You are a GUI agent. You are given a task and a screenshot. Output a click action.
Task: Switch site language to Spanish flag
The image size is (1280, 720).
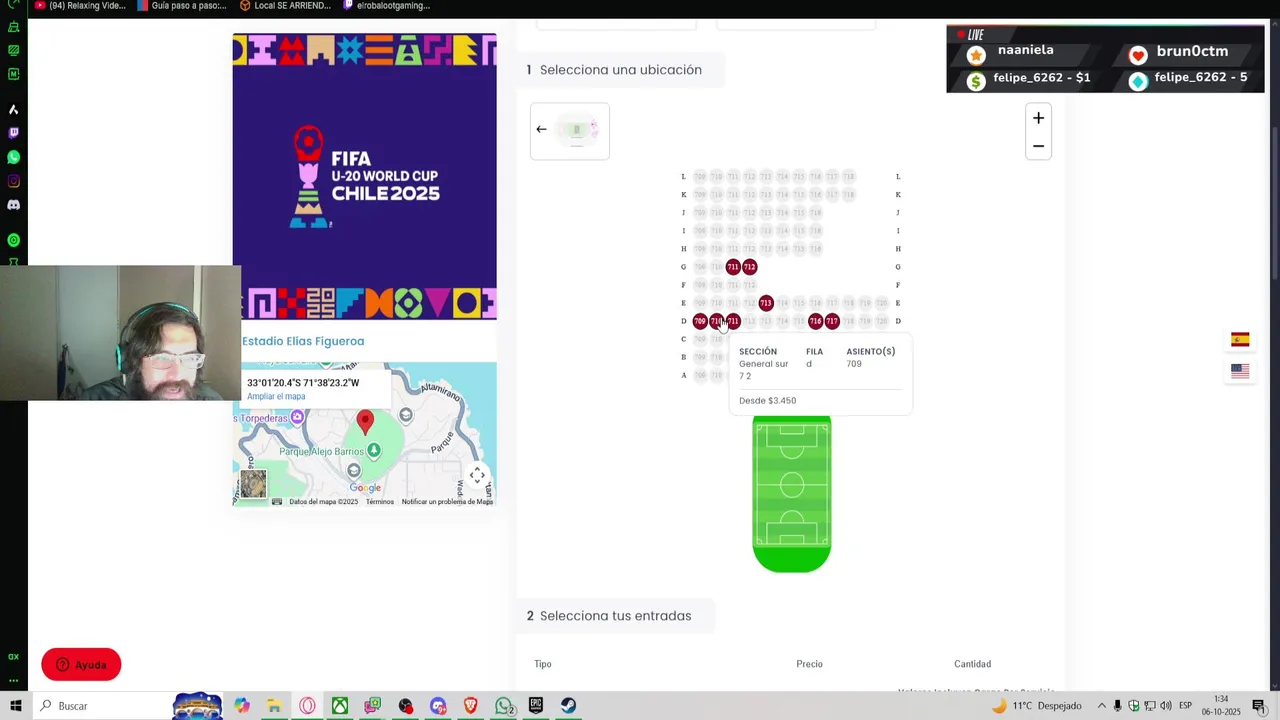click(x=1240, y=340)
